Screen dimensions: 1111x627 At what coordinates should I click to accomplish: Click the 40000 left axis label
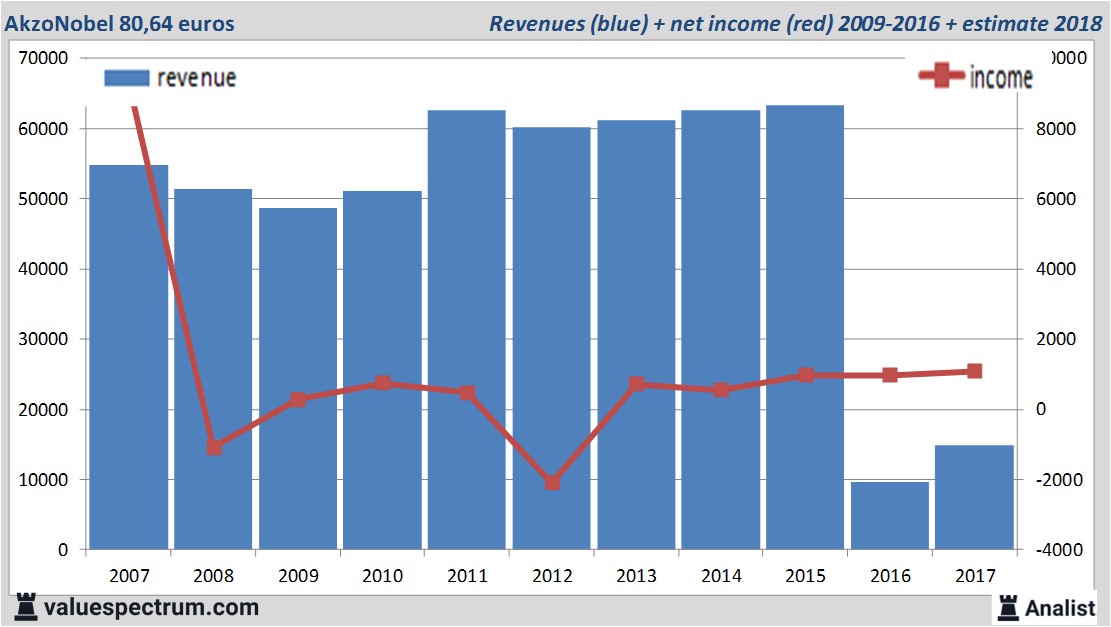pos(43,269)
